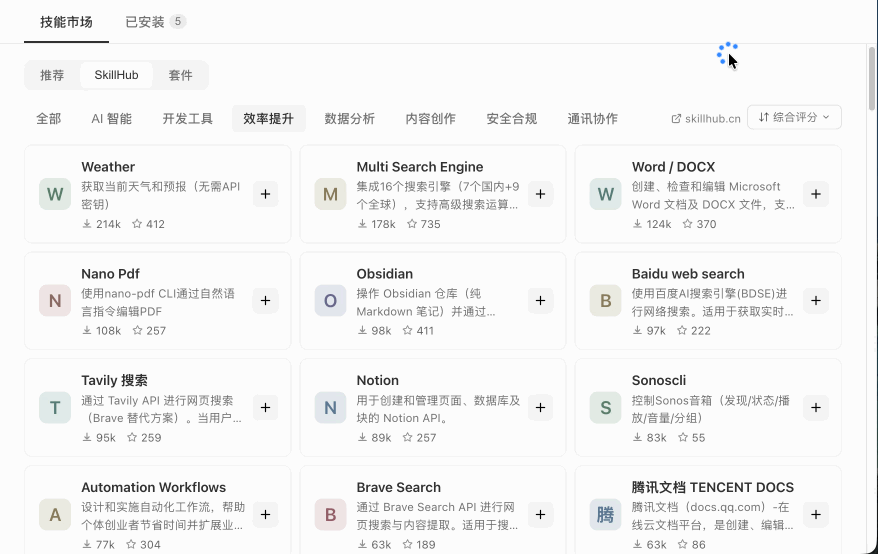878x554 pixels.
Task: Open the Weather skill title
Action: [108, 167]
